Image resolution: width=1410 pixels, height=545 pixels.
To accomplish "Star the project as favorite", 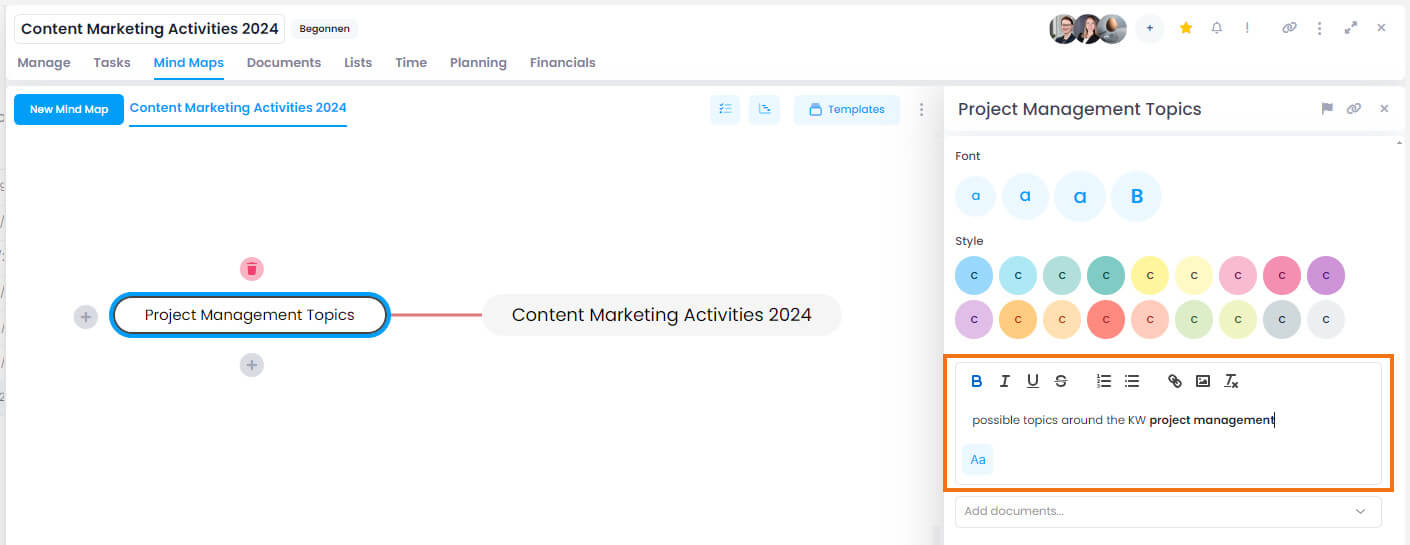I will pos(1186,28).
